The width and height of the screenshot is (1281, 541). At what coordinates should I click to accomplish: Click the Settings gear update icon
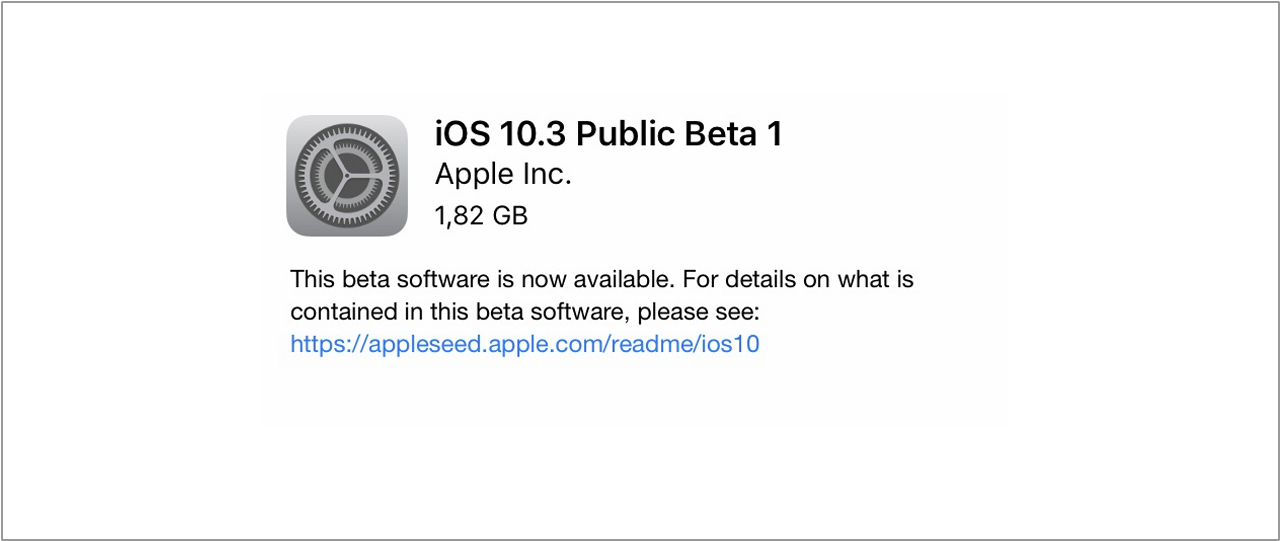click(x=347, y=176)
